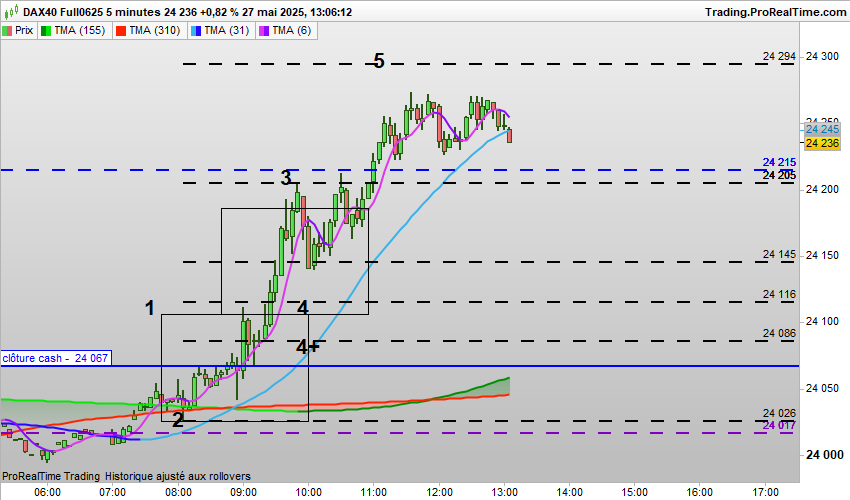
Task: Click the 15:00 time axis label
Action: 634,492
